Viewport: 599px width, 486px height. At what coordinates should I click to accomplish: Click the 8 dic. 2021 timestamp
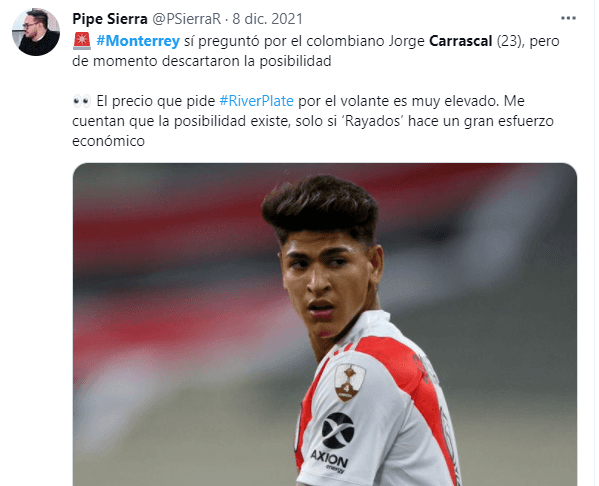(267, 19)
